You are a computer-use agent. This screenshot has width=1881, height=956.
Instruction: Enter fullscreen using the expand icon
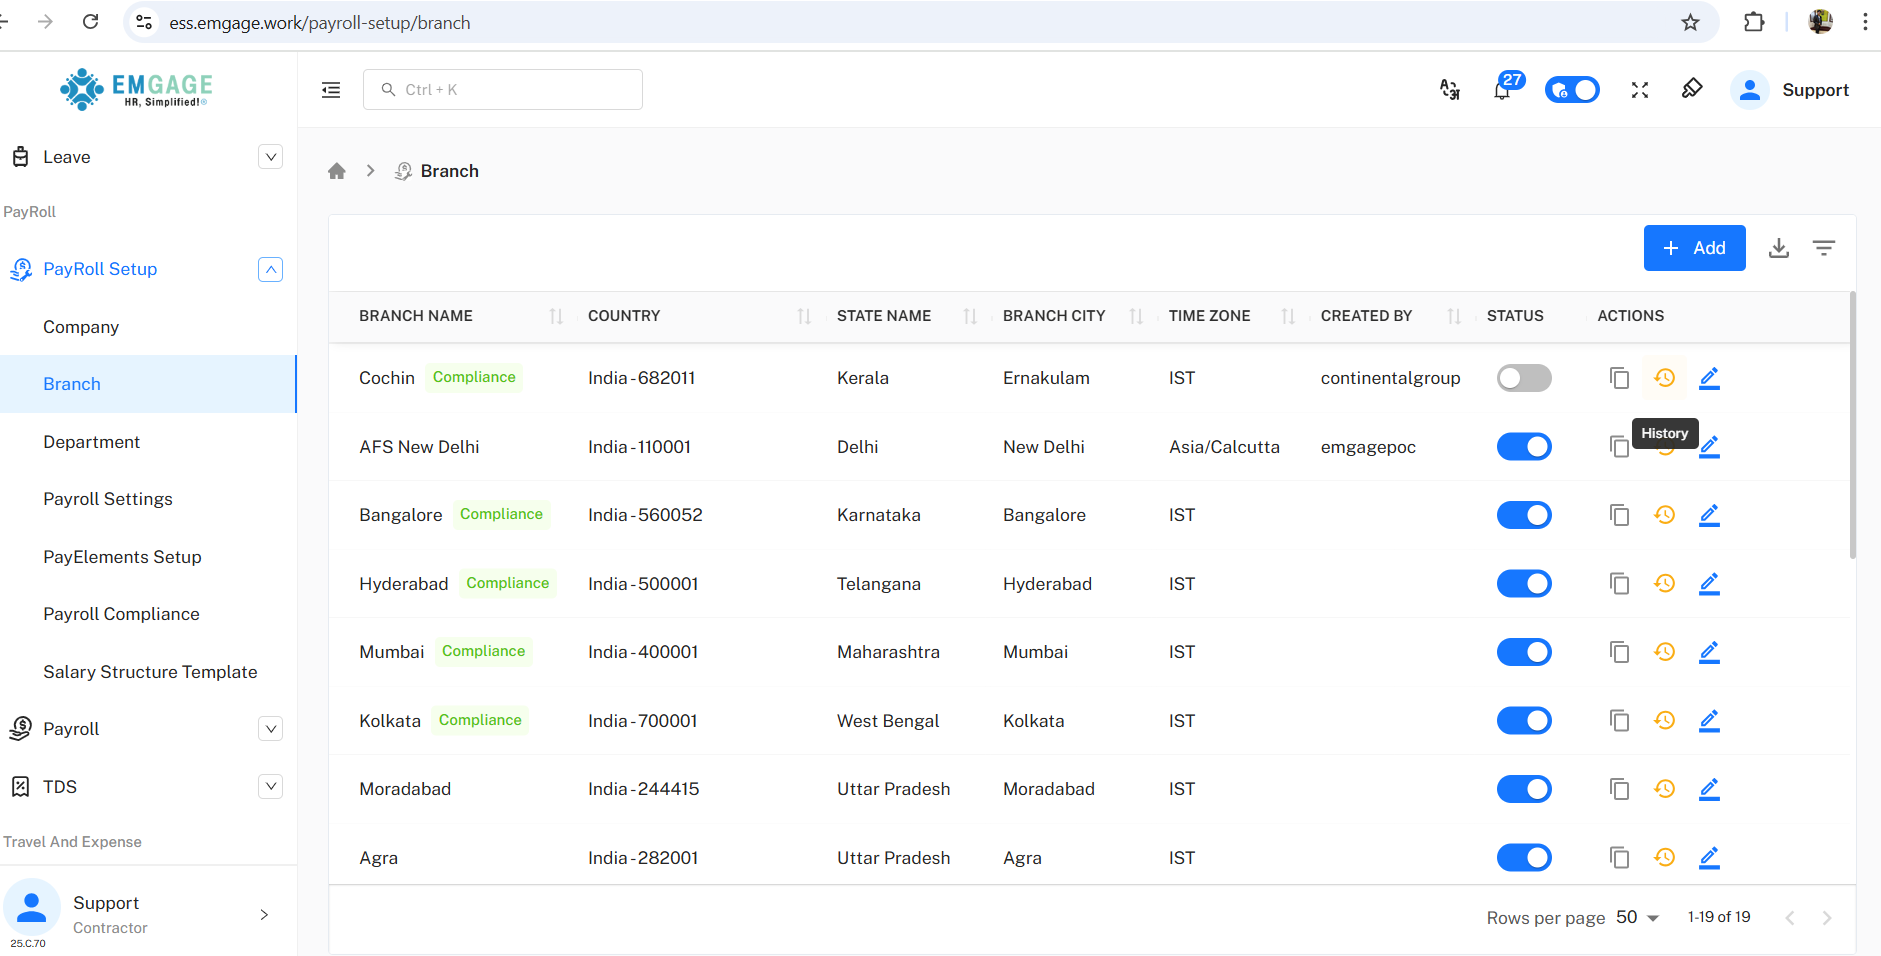point(1639,90)
